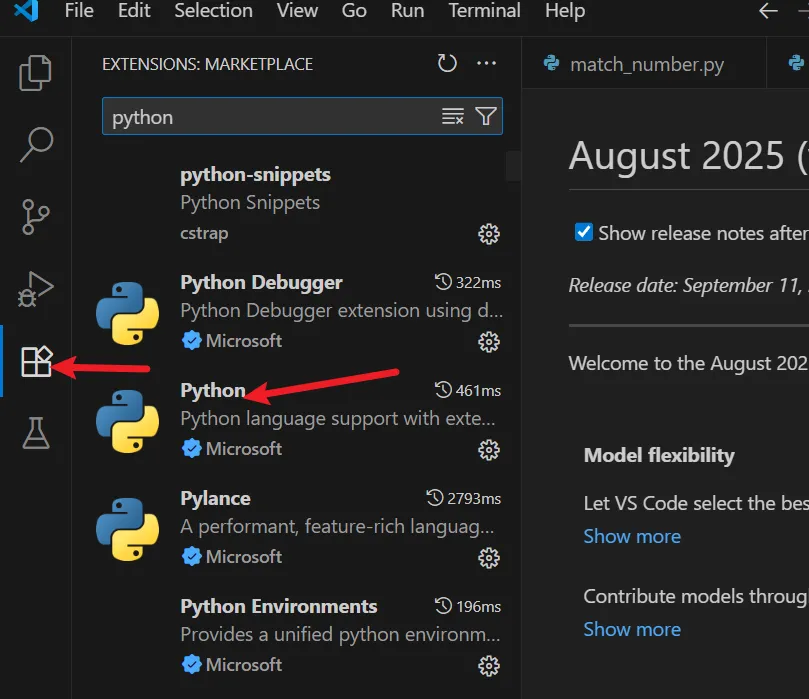The width and height of the screenshot is (809, 699).
Task: Clear extensions search results
Action: click(x=453, y=117)
